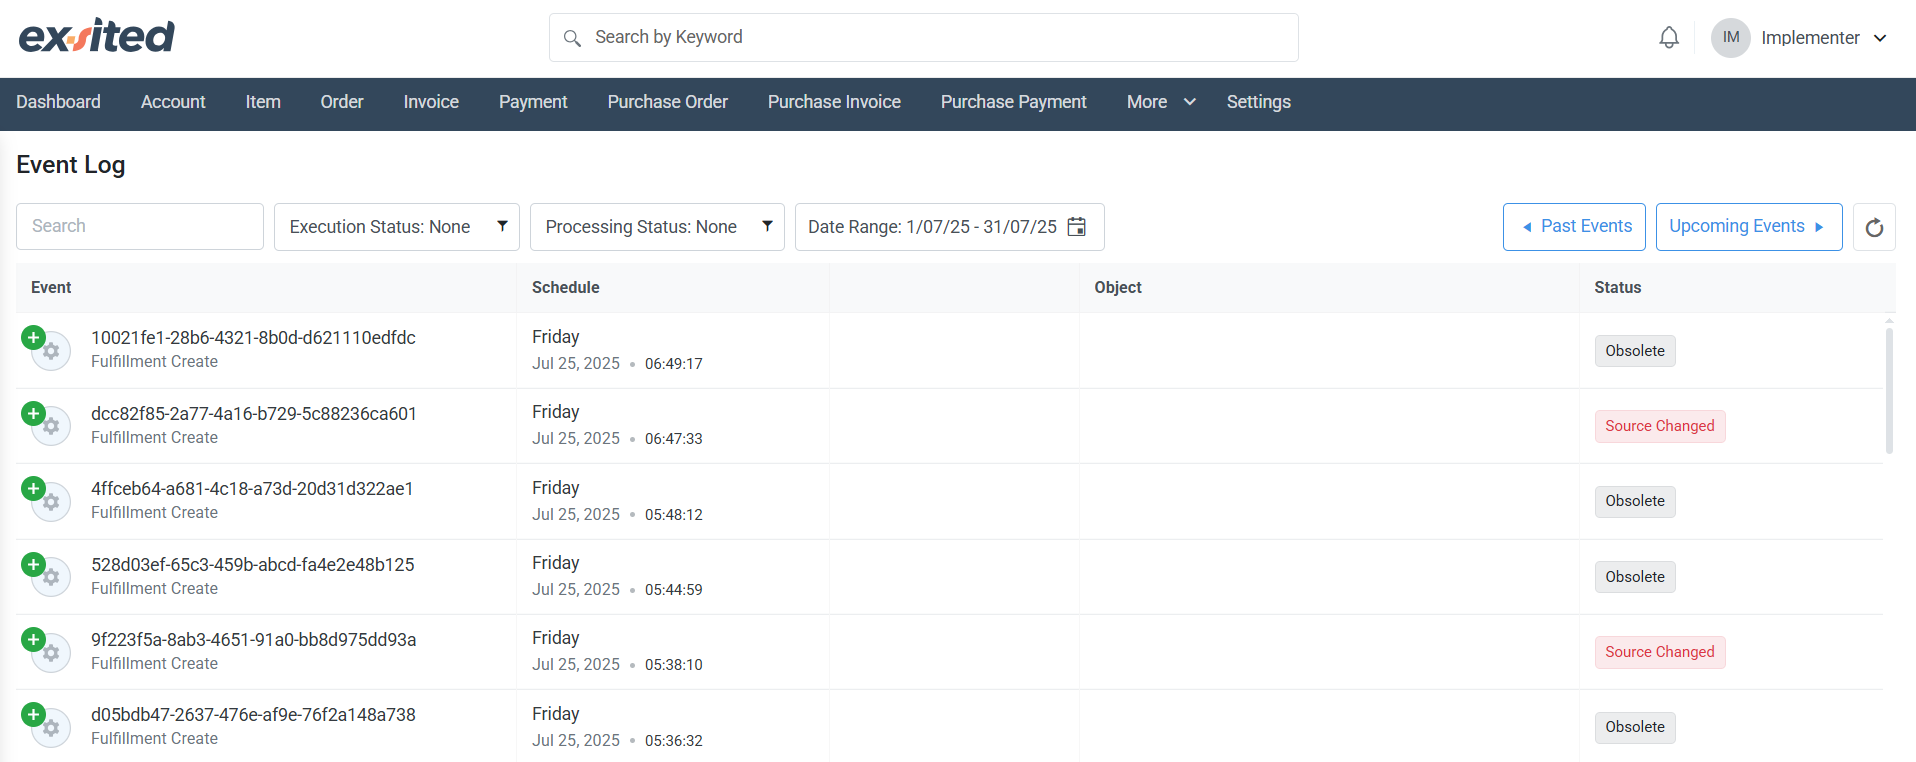
Task: Click the IM user avatar
Action: [x=1731, y=38]
